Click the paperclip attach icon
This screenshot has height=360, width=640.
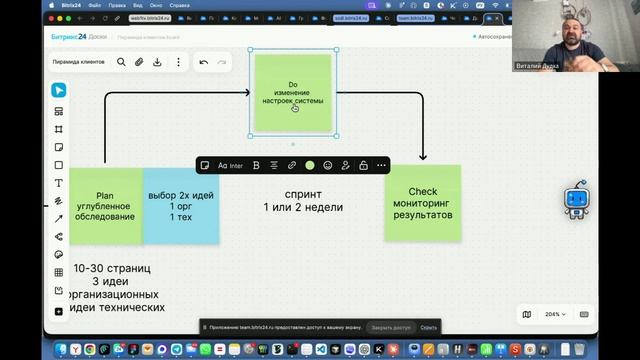(x=139, y=62)
